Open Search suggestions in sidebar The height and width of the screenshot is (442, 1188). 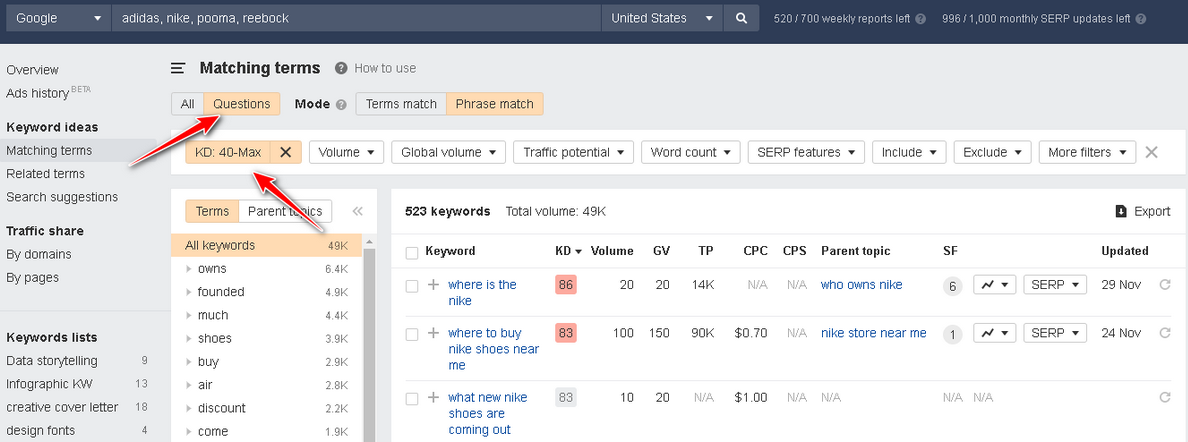62,197
